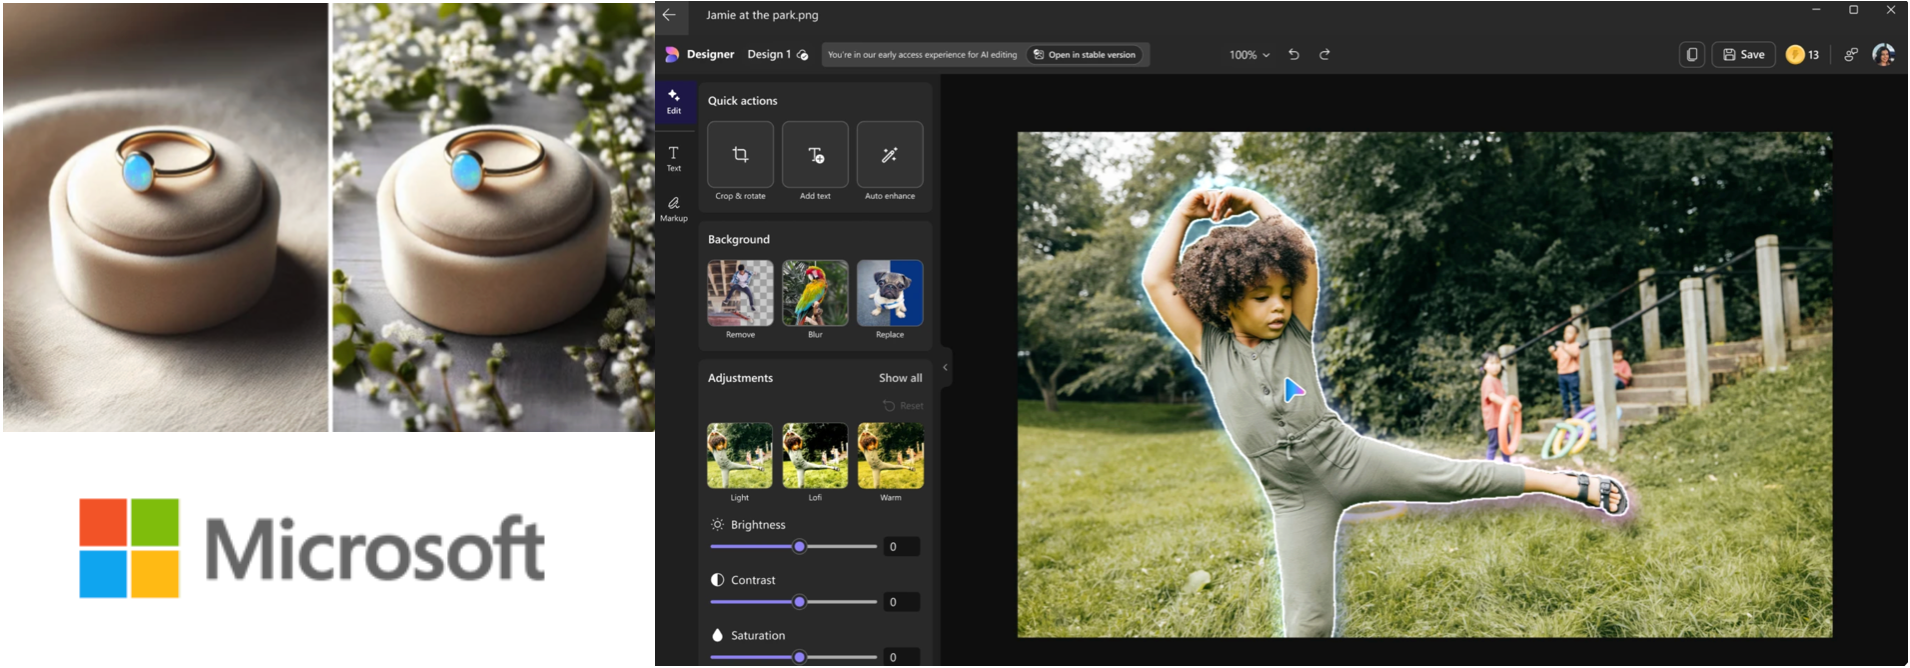The height and width of the screenshot is (668, 1910).
Task: Click the file name Jamie at the park.png
Action: 762,15
